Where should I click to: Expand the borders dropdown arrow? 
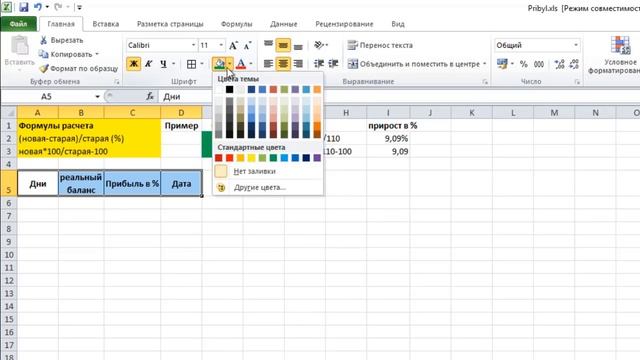coord(202,64)
